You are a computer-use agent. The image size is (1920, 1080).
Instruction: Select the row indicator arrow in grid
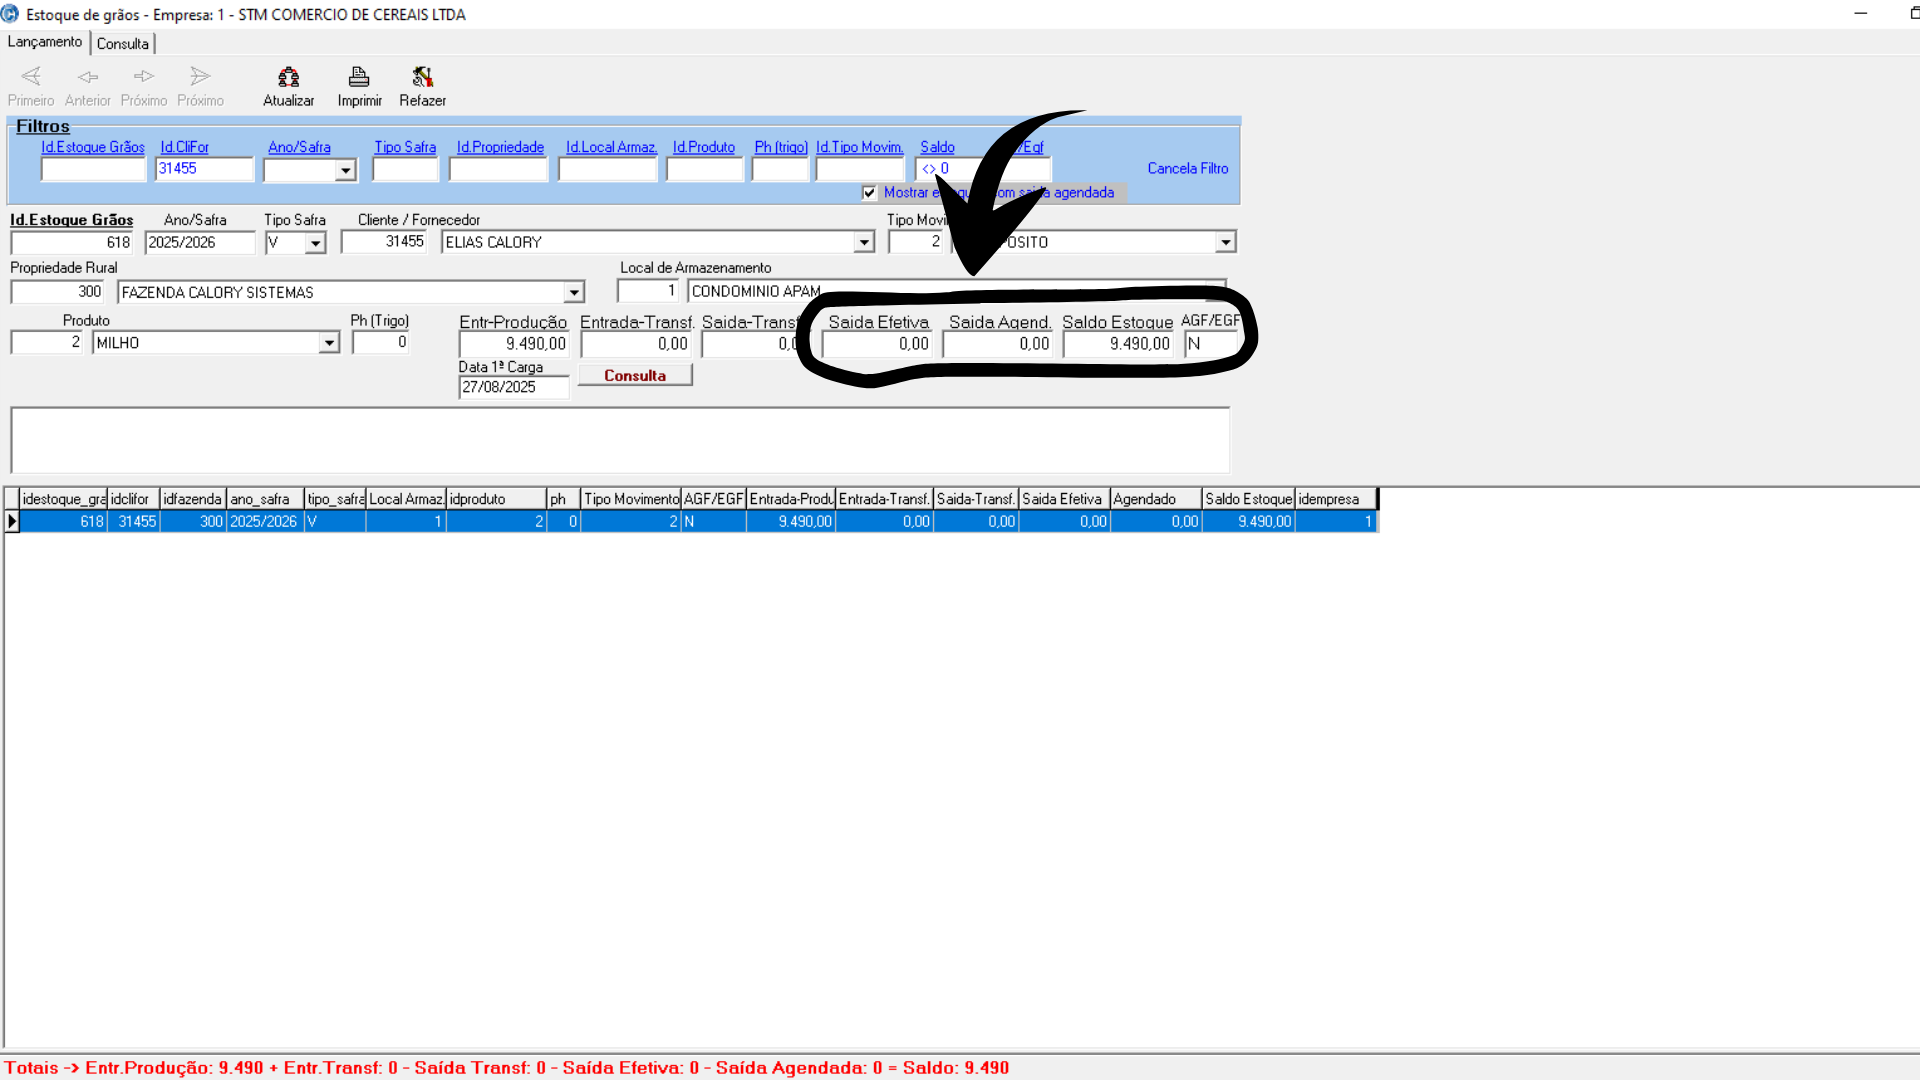click(12, 521)
